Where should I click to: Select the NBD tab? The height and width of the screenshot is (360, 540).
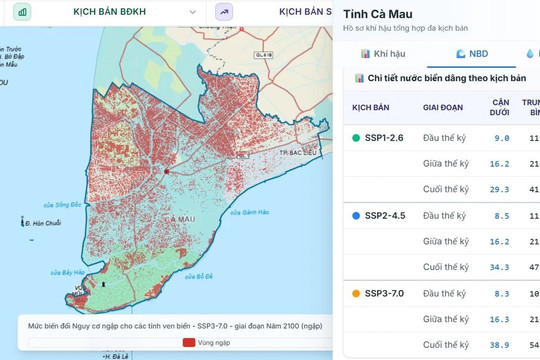[x=472, y=54]
